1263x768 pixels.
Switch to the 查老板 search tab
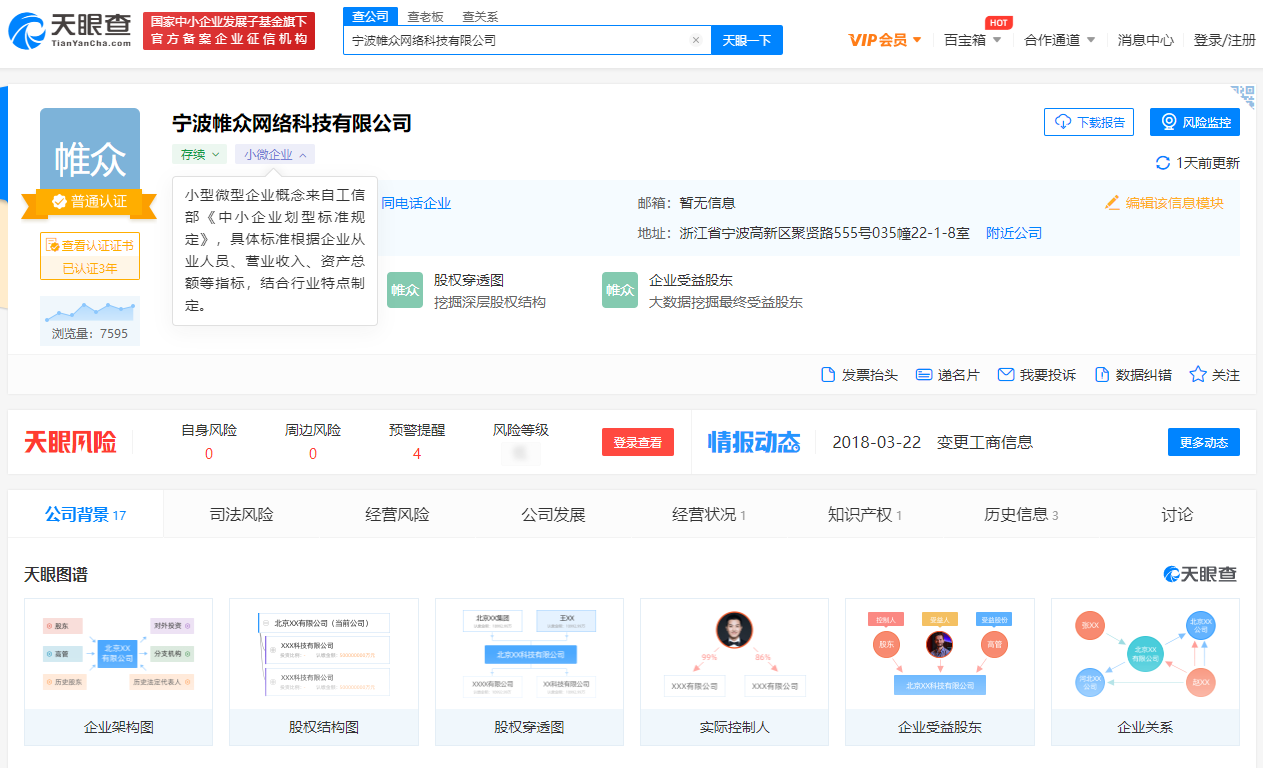point(425,16)
